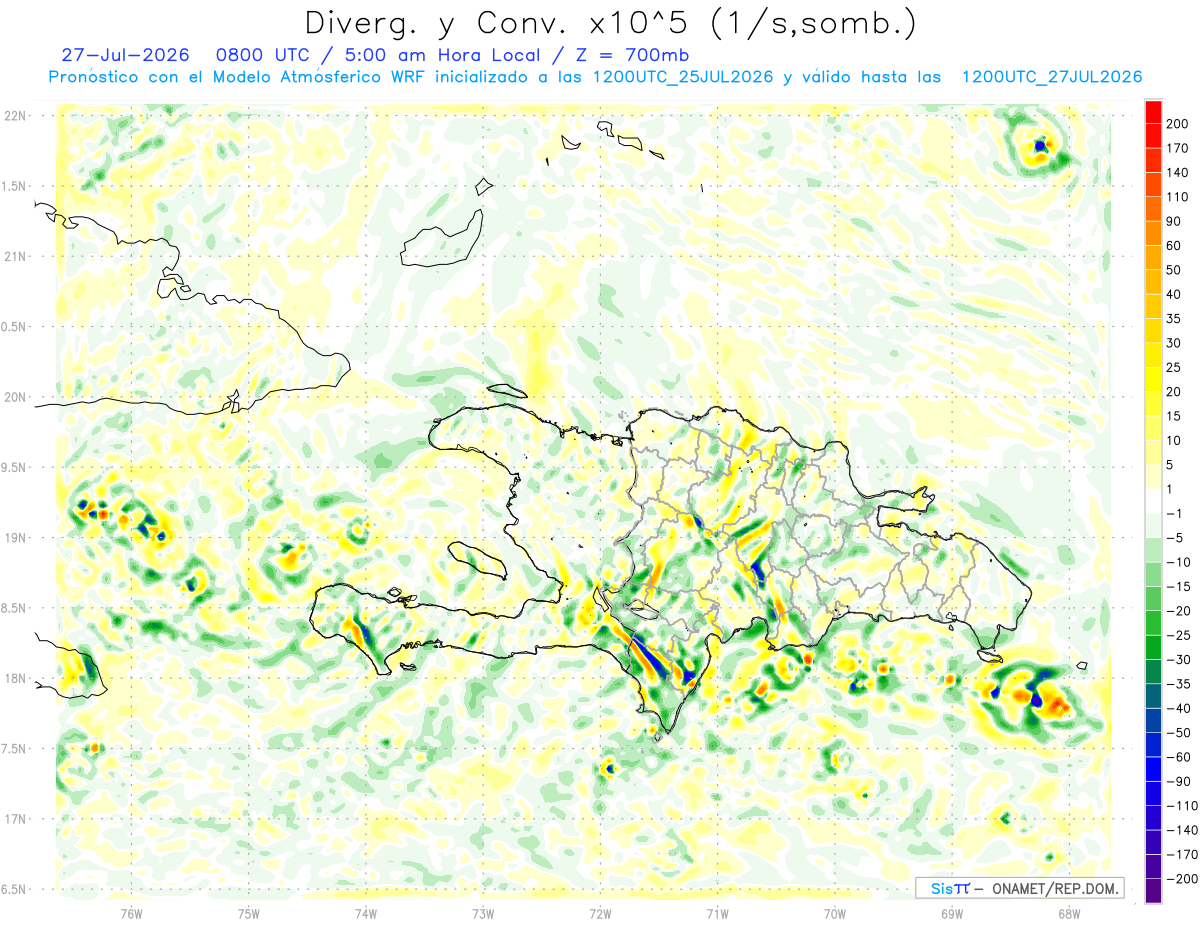Click the initialization stamp "1200UTC_25JUL2026"

(x=683, y=77)
